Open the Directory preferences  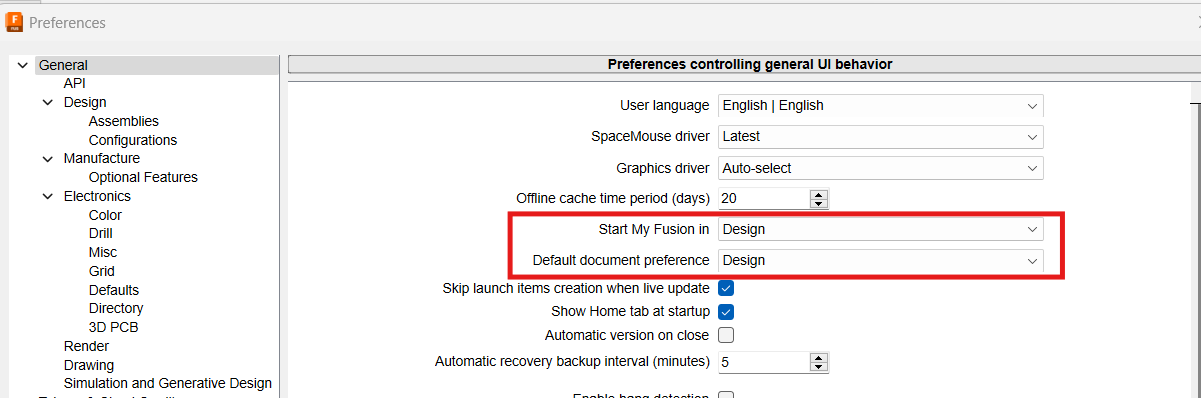pos(116,308)
